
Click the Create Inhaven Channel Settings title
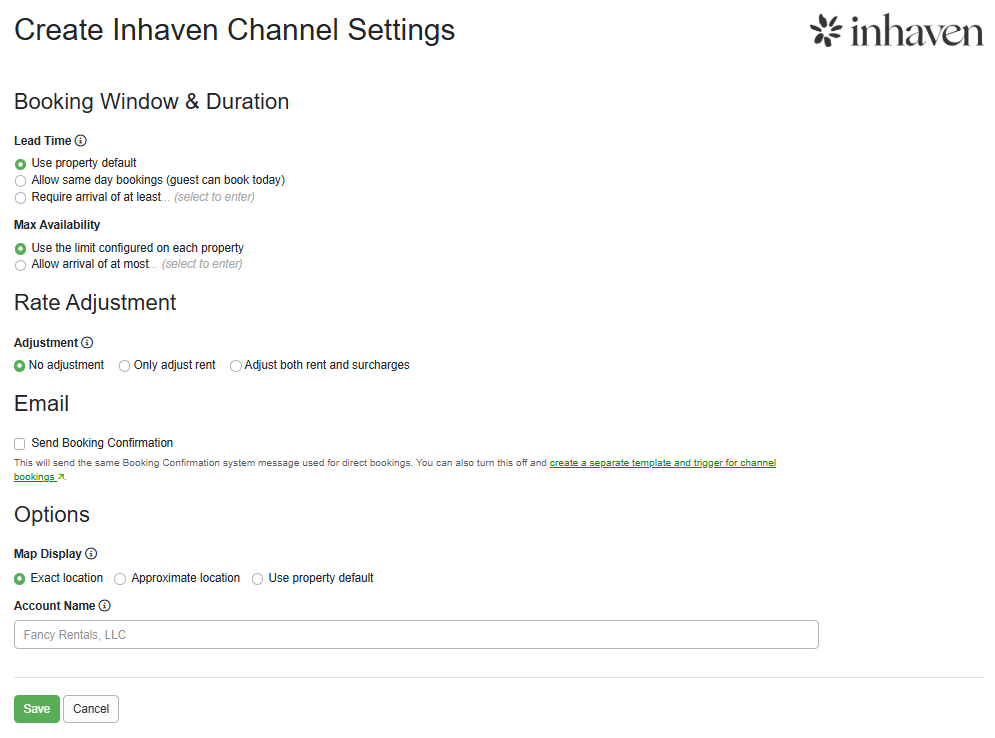point(235,30)
